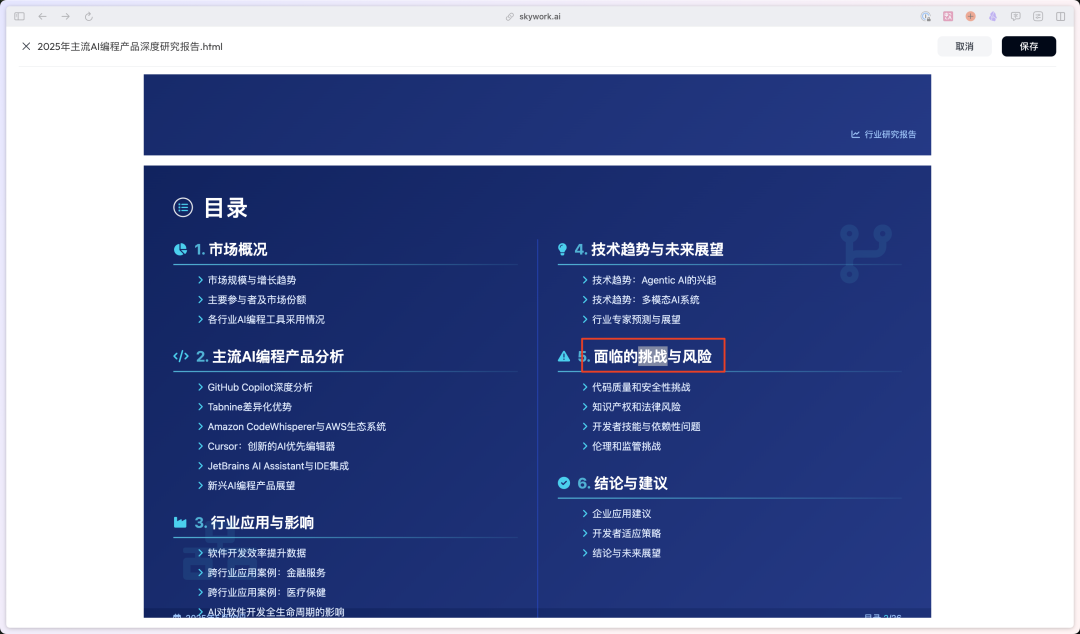Save changes with the 保存 button
Image resolution: width=1080 pixels, height=634 pixels.
pos(1028,46)
